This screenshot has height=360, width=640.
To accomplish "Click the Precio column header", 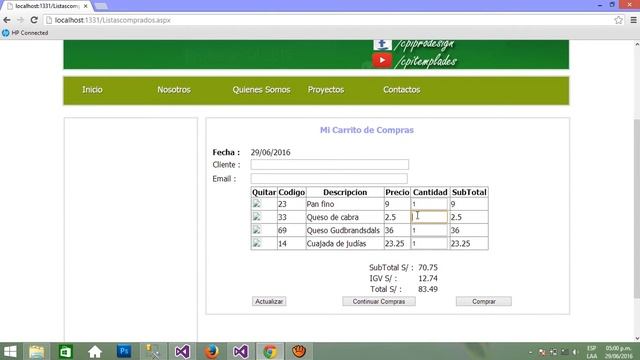I will pyautogui.click(x=397, y=192).
